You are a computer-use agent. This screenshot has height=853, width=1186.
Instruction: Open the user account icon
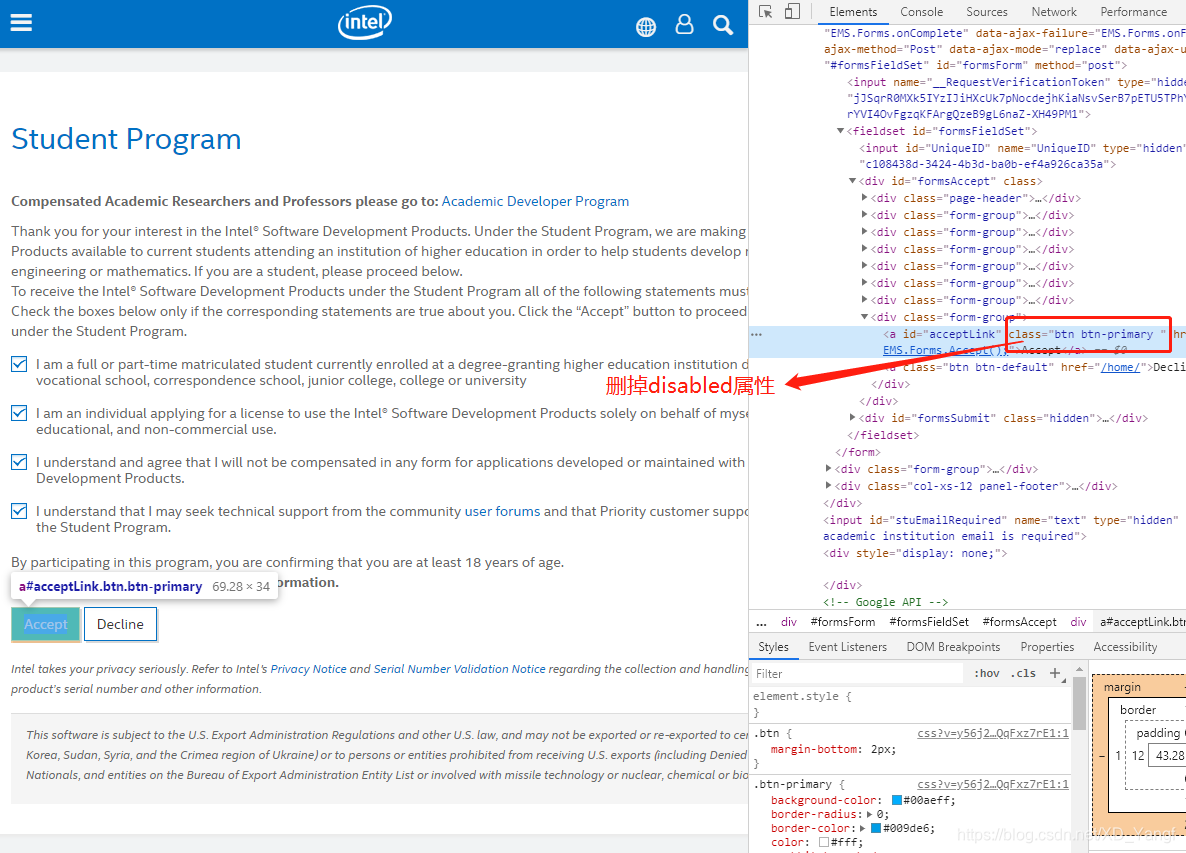(x=685, y=25)
